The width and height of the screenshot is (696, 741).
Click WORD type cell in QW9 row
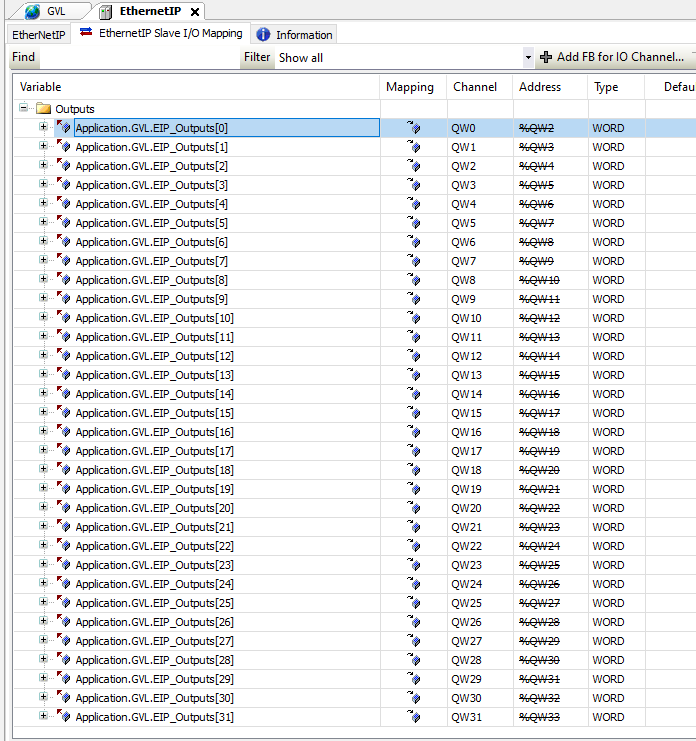click(617, 299)
